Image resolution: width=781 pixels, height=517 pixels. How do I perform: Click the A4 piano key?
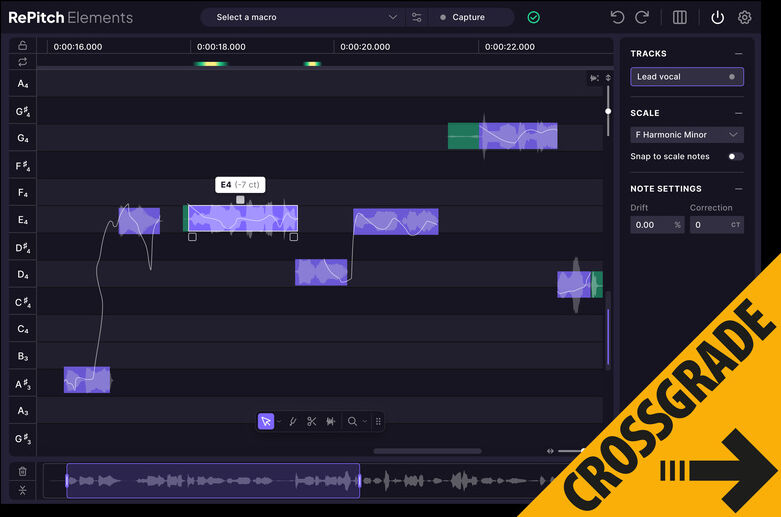(x=22, y=84)
